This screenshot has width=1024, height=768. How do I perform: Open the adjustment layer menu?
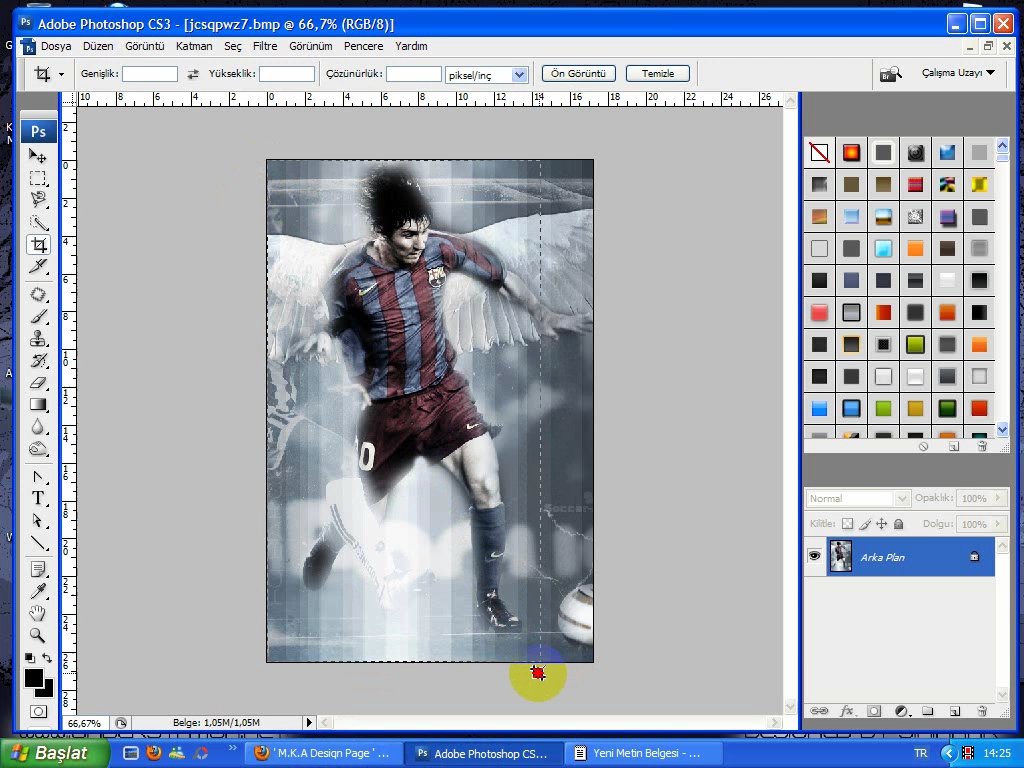(x=901, y=711)
